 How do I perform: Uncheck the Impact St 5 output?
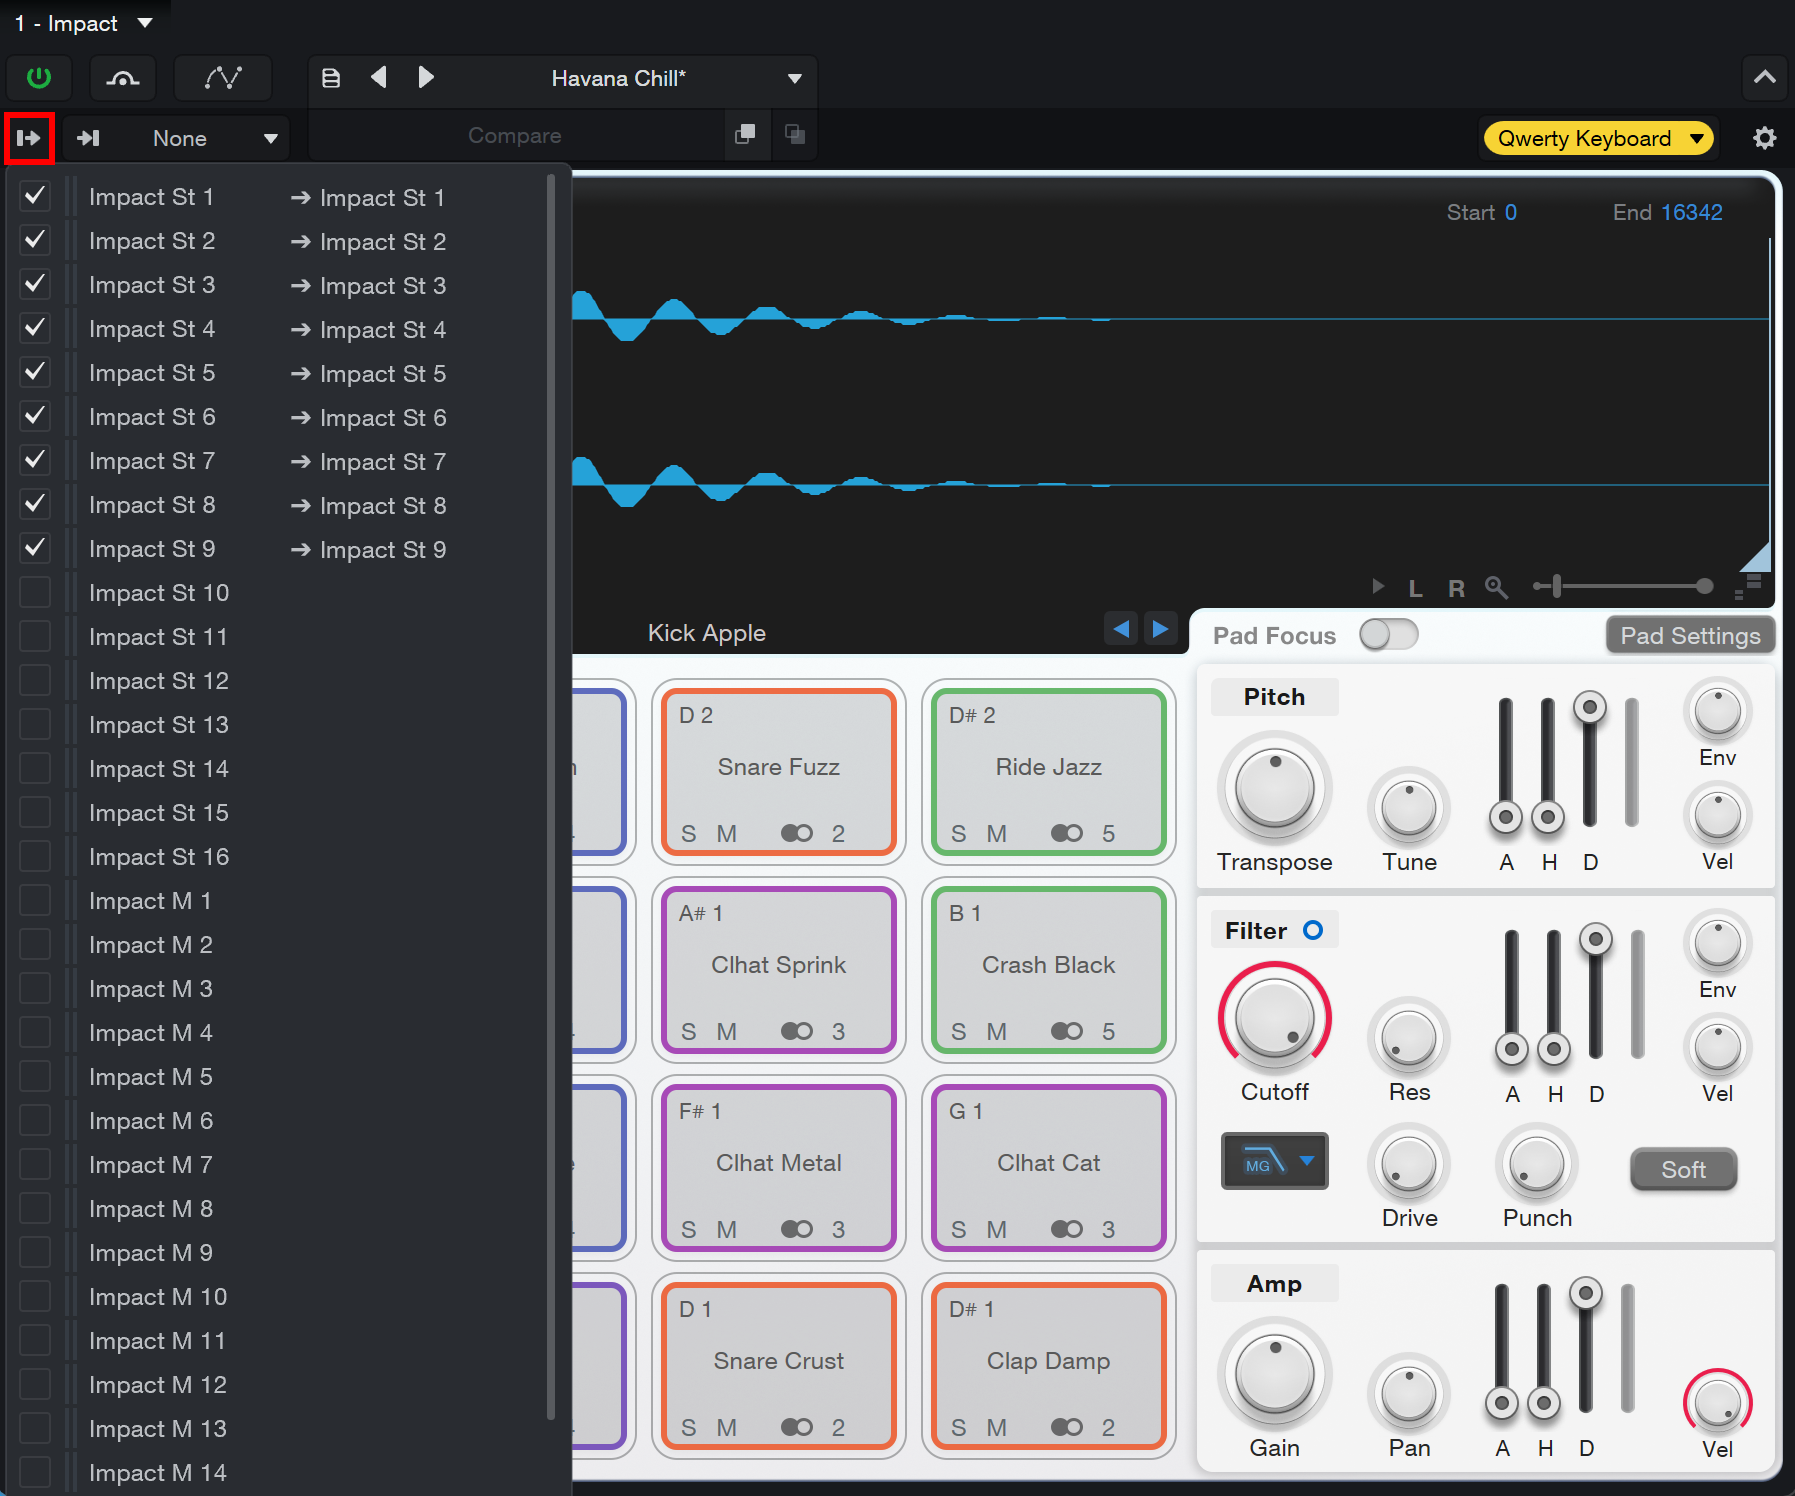(35, 372)
